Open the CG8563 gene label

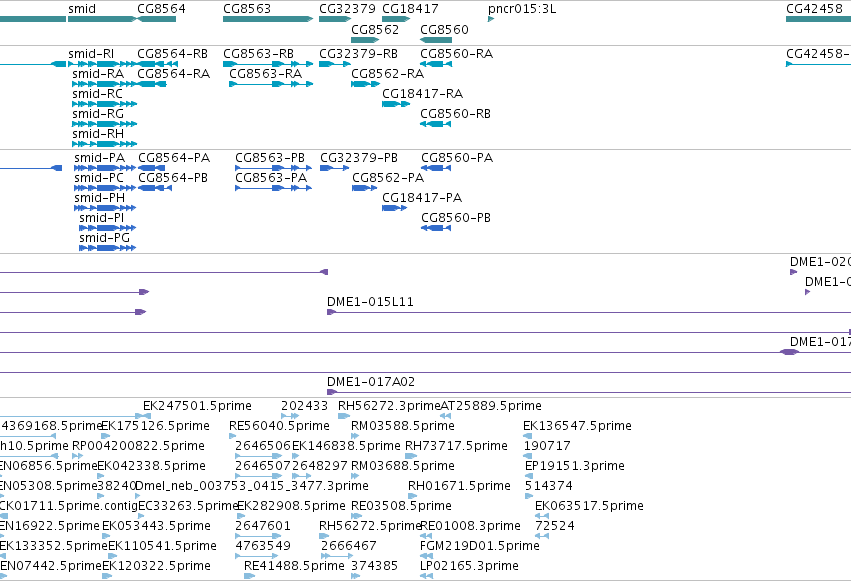(x=247, y=9)
